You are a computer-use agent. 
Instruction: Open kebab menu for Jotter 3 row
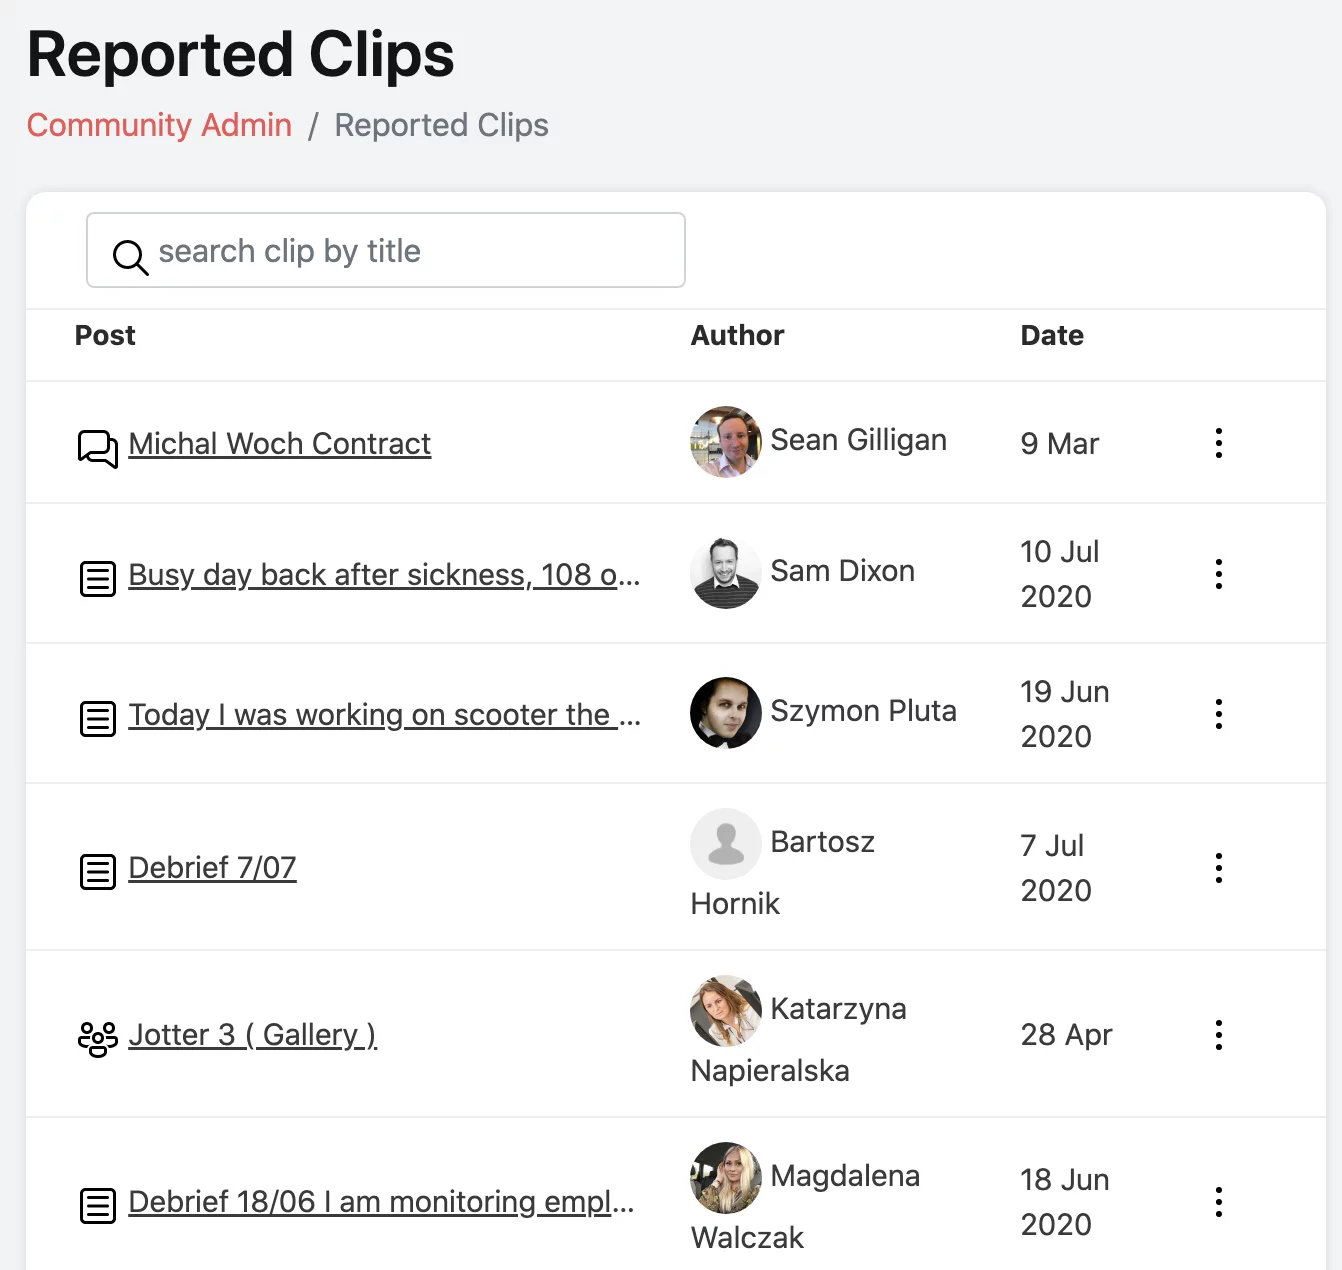coord(1218,1035)
